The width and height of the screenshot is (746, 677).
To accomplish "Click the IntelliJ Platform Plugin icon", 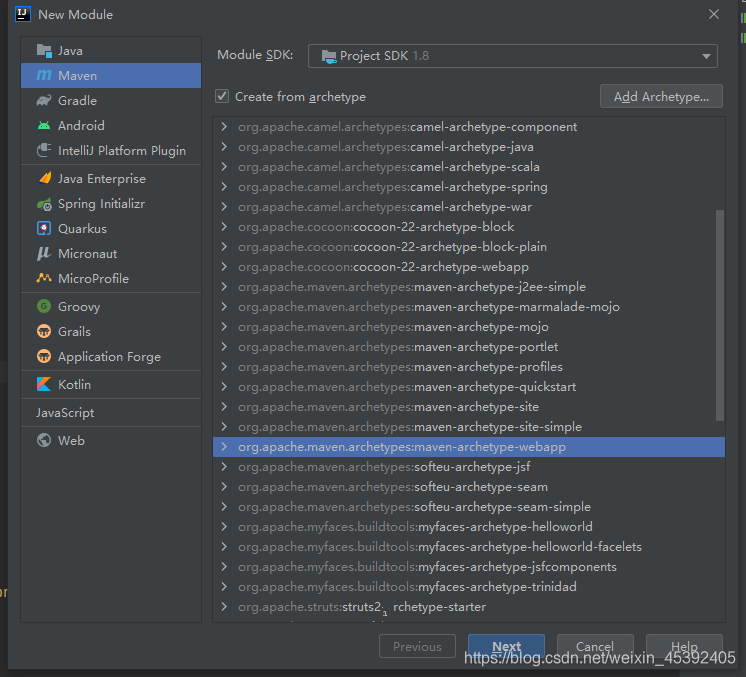I will coord(44,150).
